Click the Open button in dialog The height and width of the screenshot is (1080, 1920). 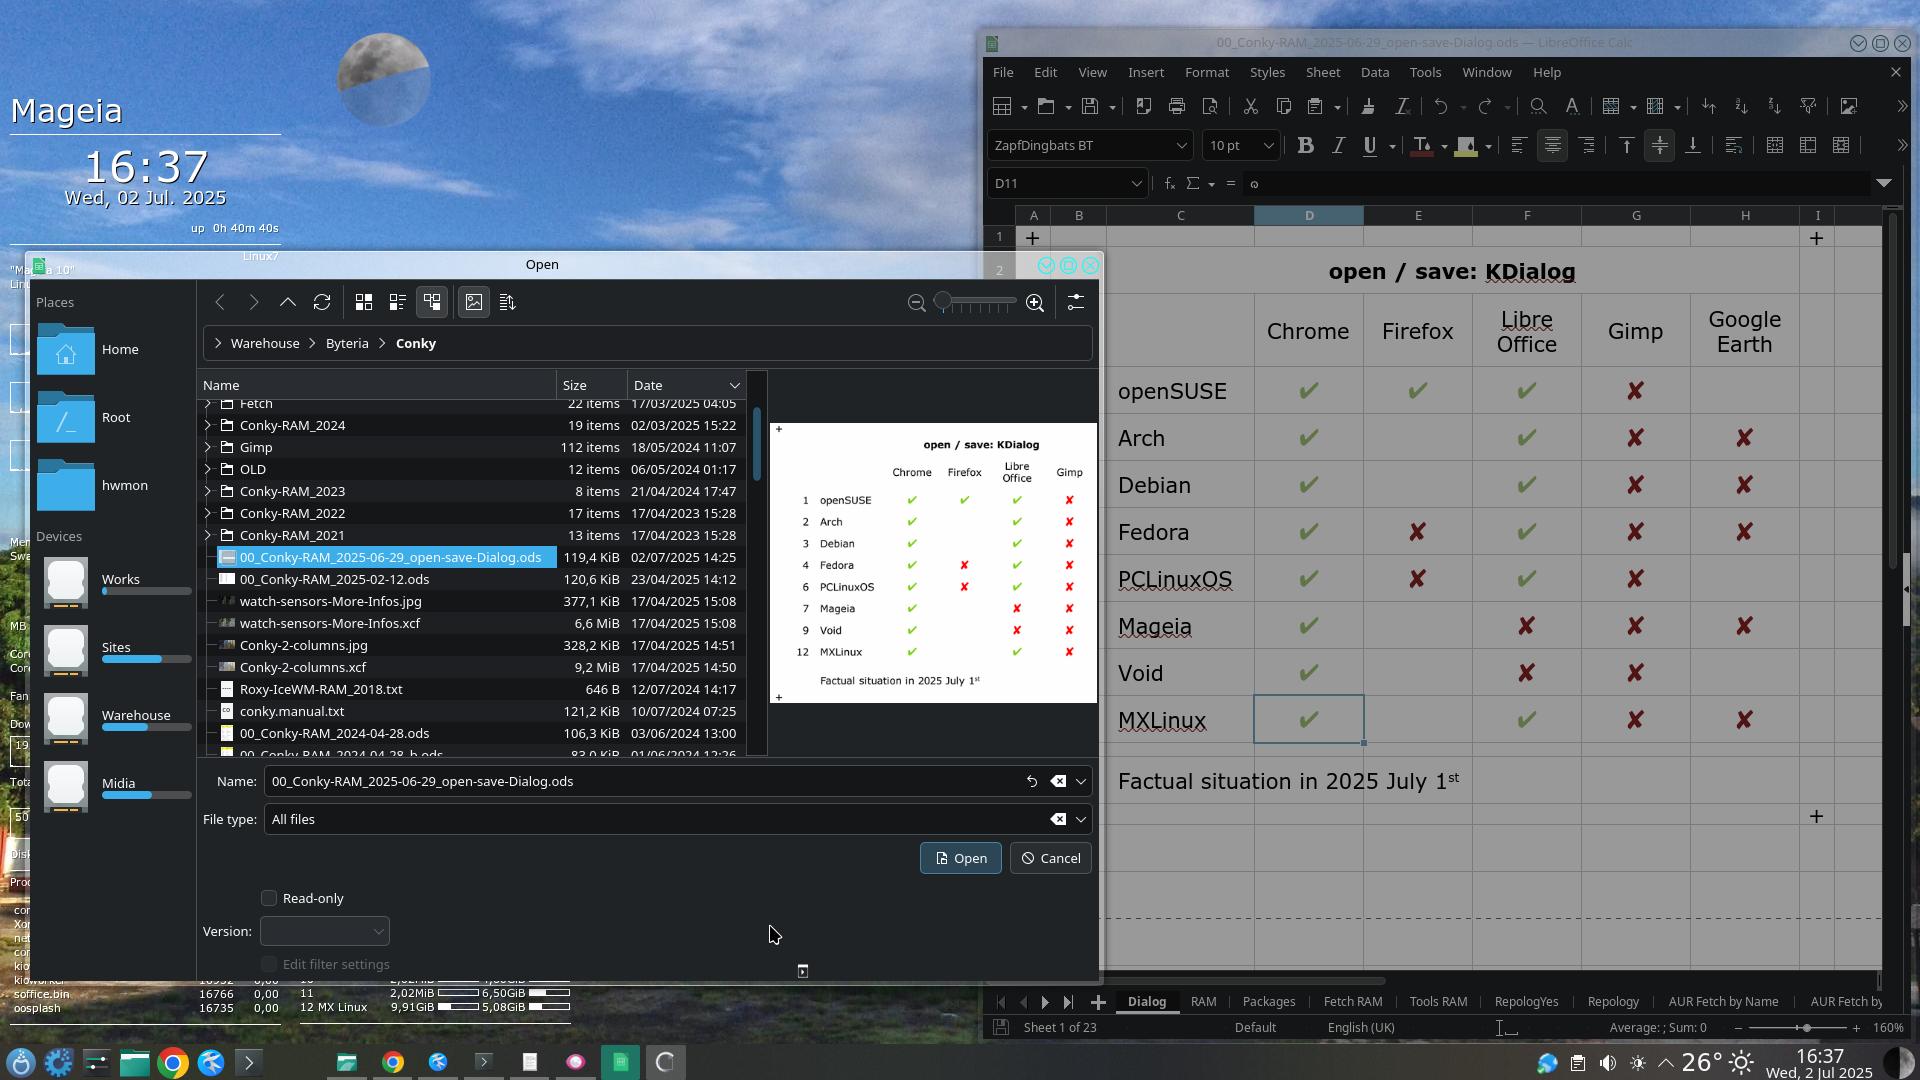[960, 859]
